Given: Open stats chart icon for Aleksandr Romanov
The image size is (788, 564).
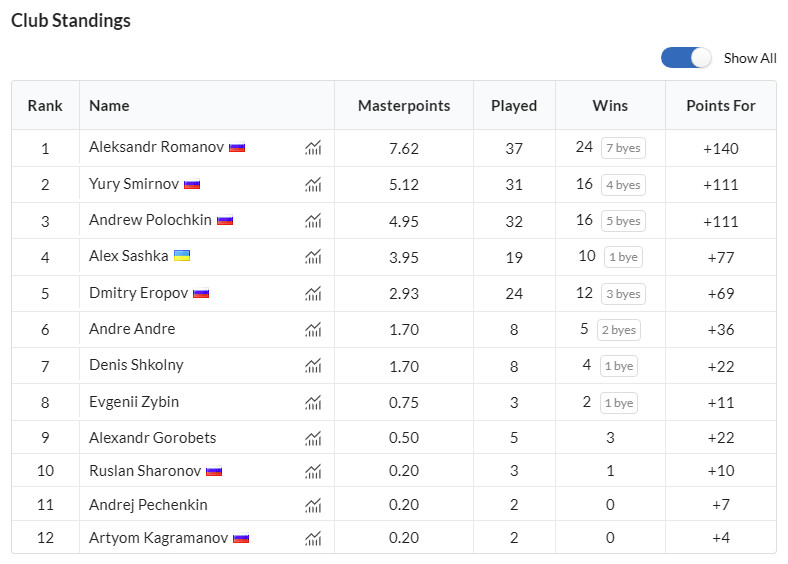Looking at the screenshot, I should coord(313,148).
